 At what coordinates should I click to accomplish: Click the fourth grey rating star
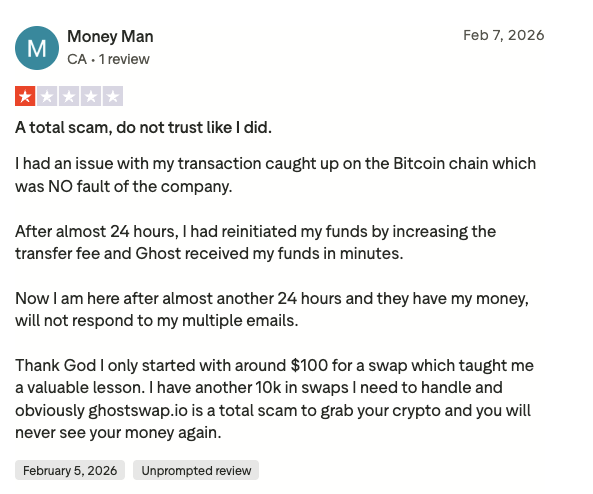[x=91, y=96]
